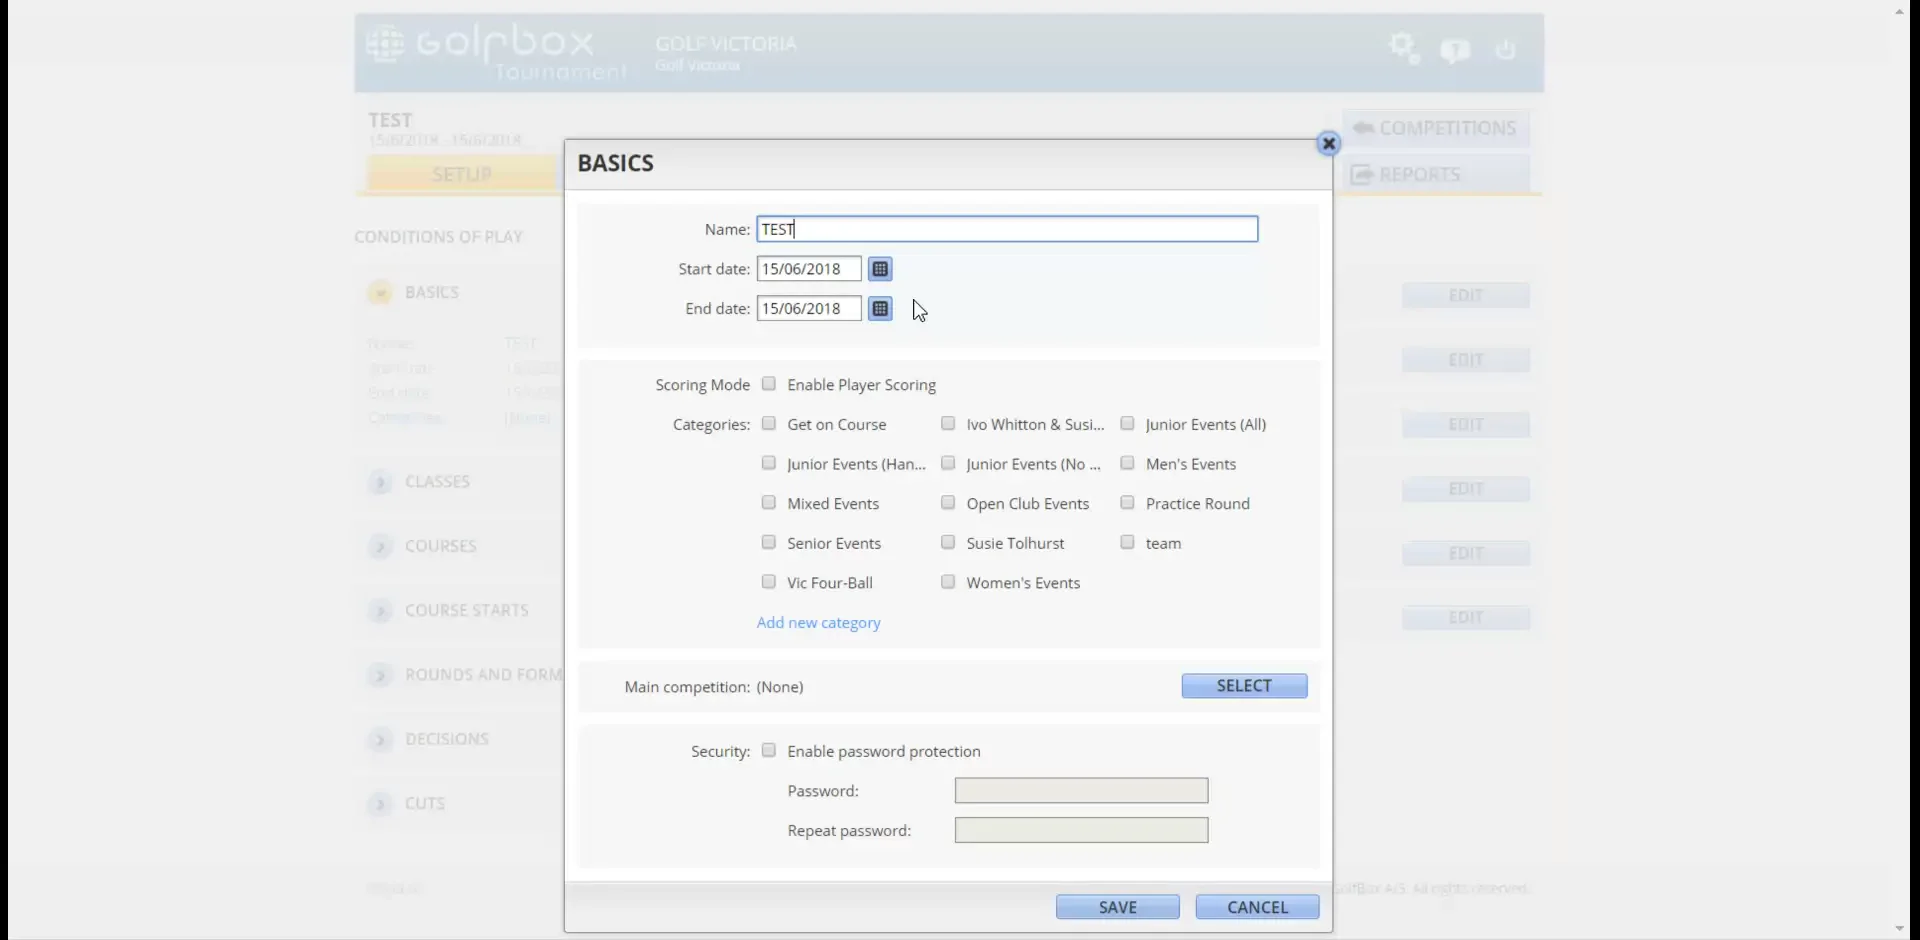Check the Senior Events category
1920x940 pixels.
768,542
